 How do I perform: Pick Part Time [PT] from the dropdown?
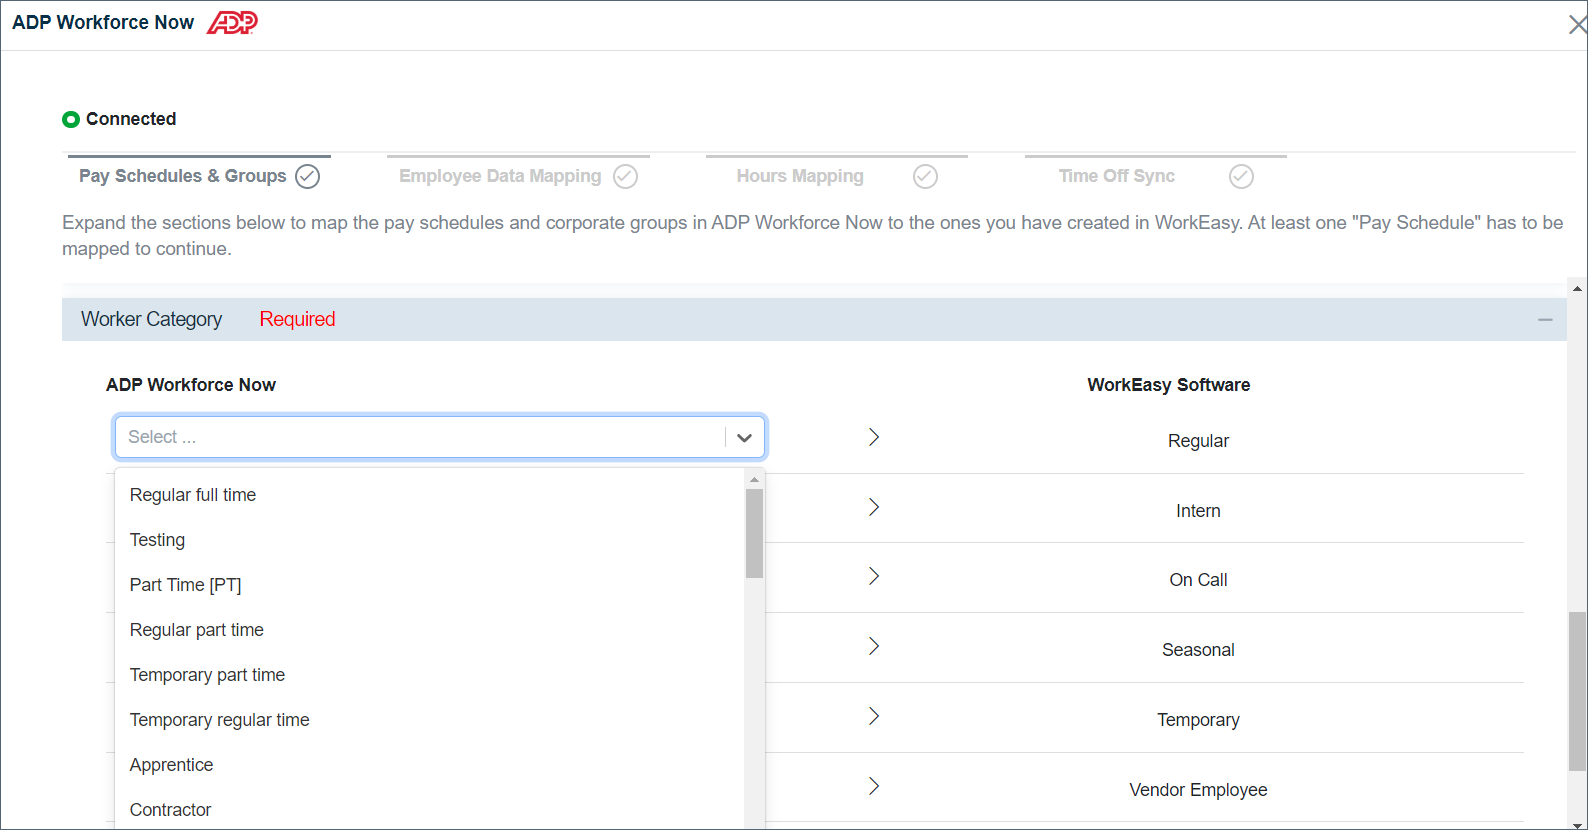coord(430,585)
